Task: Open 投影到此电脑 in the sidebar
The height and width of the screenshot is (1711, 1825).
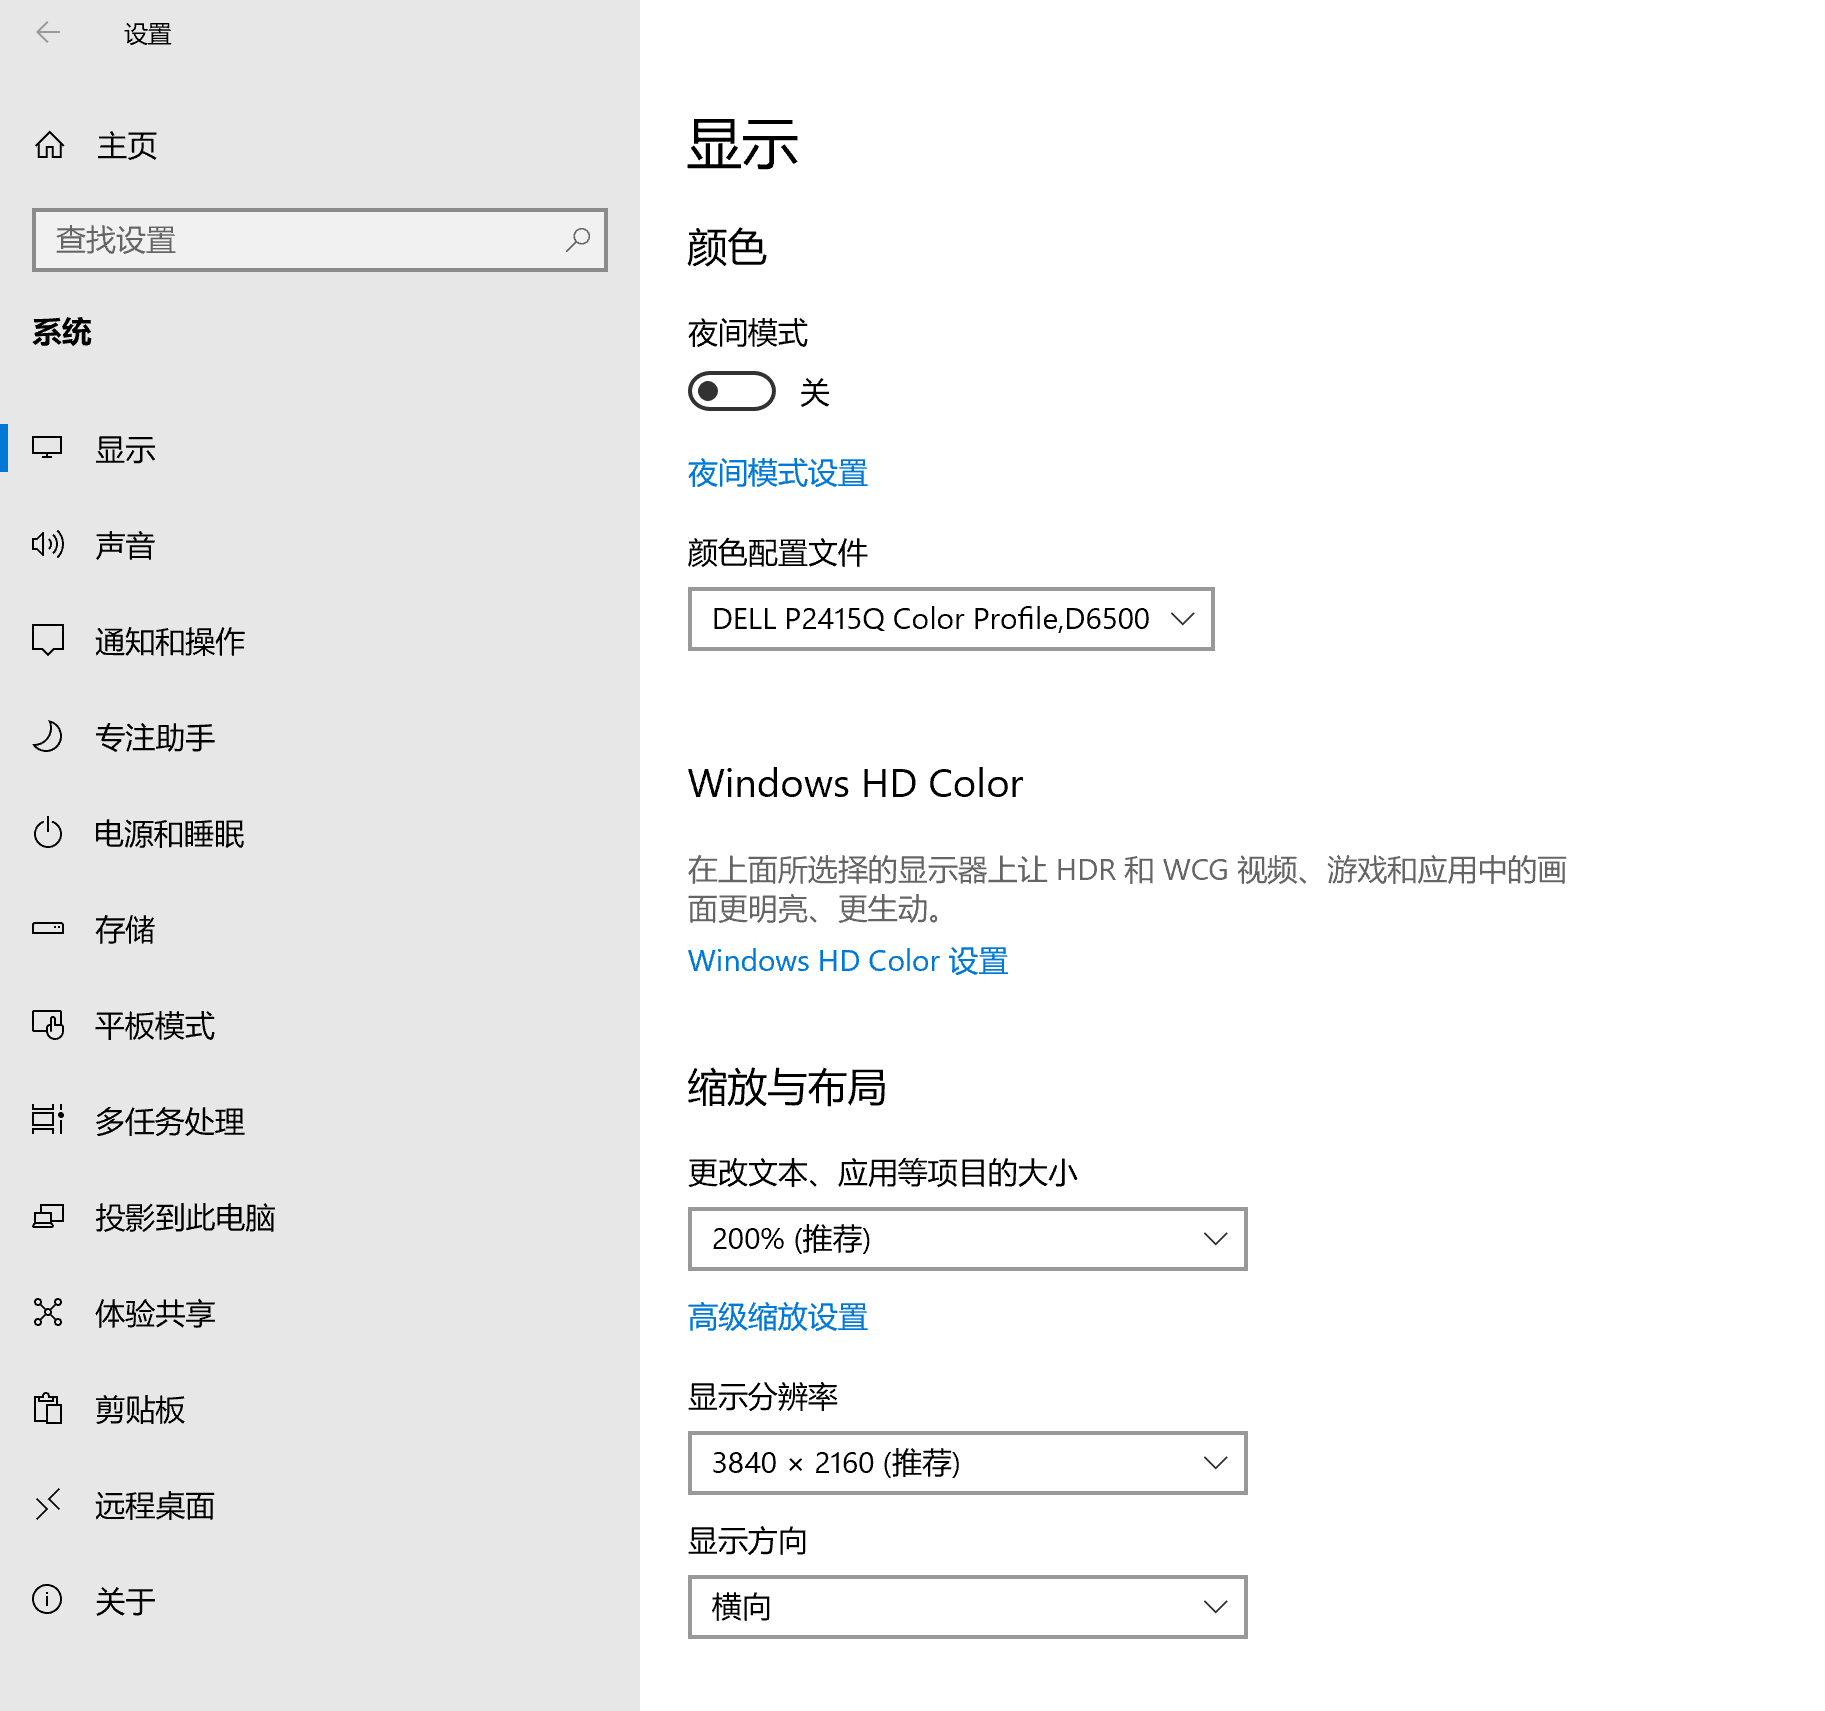Action: 185,1217
